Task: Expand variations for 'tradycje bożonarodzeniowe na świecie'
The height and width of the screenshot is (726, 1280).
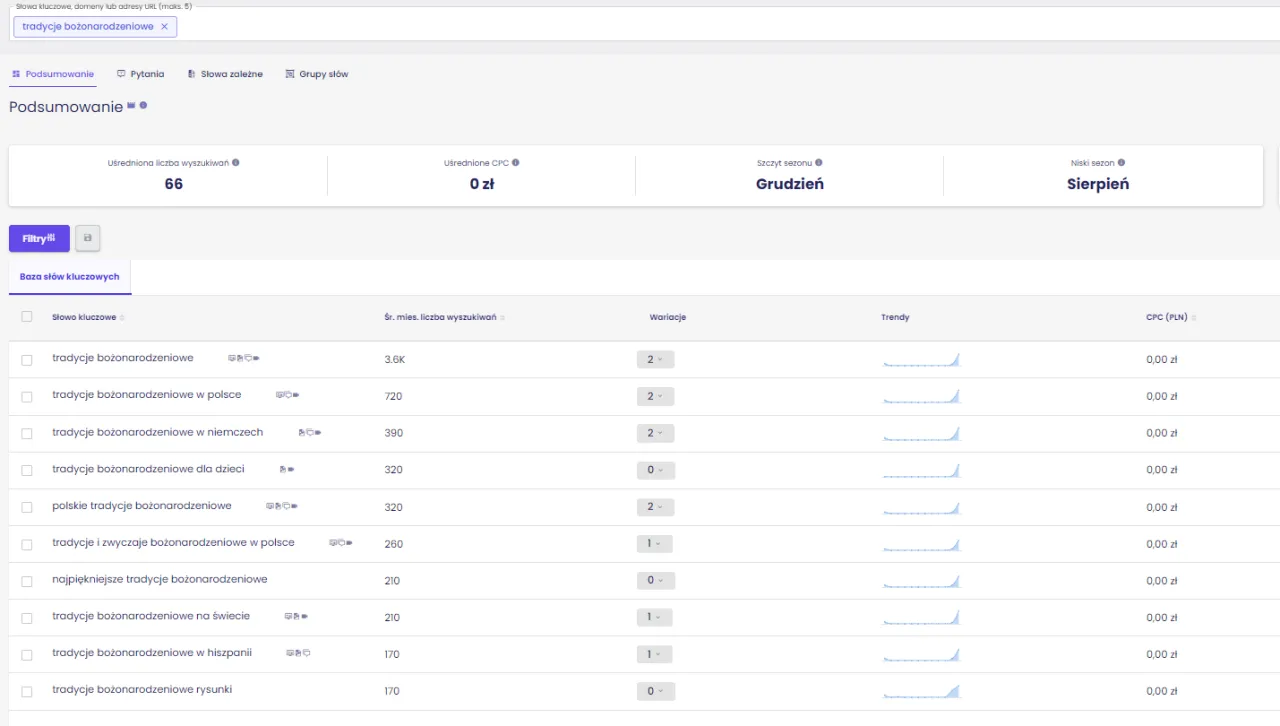Action: point(654,618)
